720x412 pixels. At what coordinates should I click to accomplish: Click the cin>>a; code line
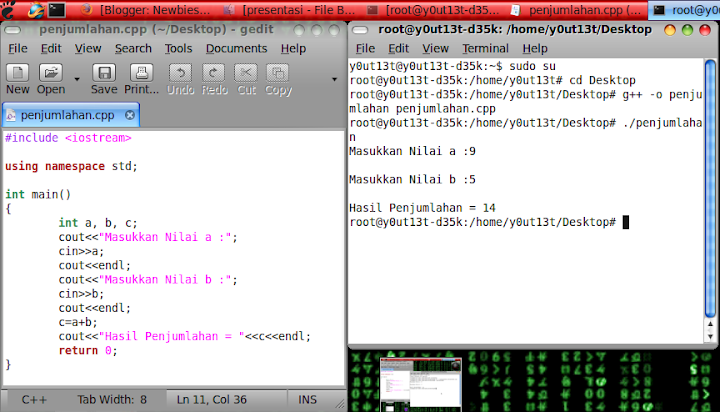pyautogui.click(x=81, y=251)
